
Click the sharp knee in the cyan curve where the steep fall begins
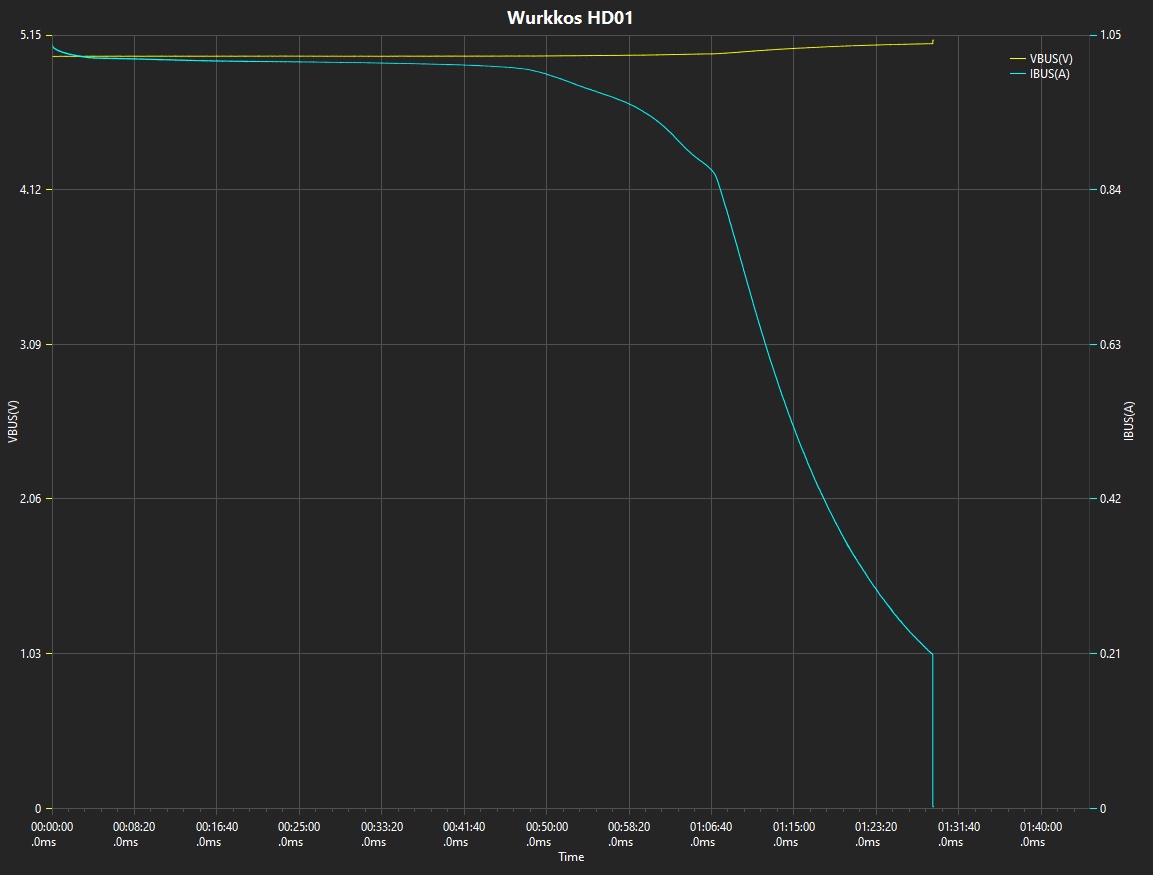714,173
